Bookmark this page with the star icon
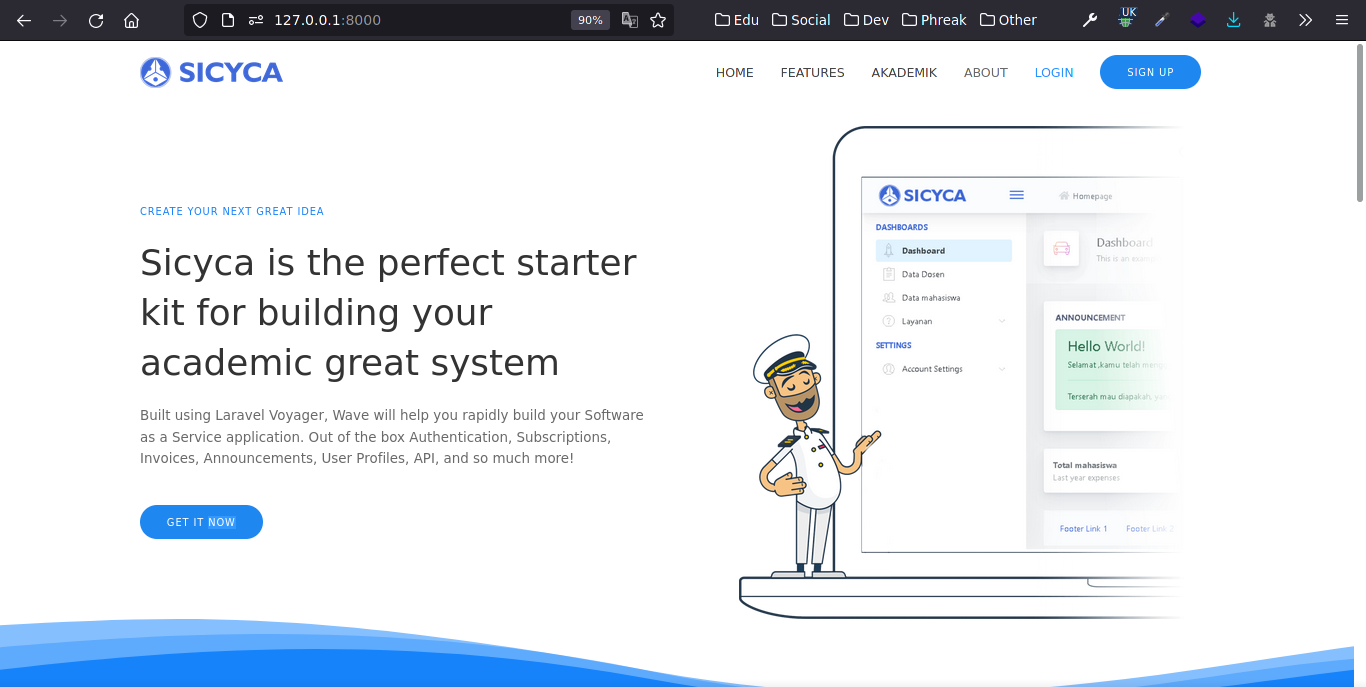Screen dimensions: 1366x687 (x=658, y=20)
